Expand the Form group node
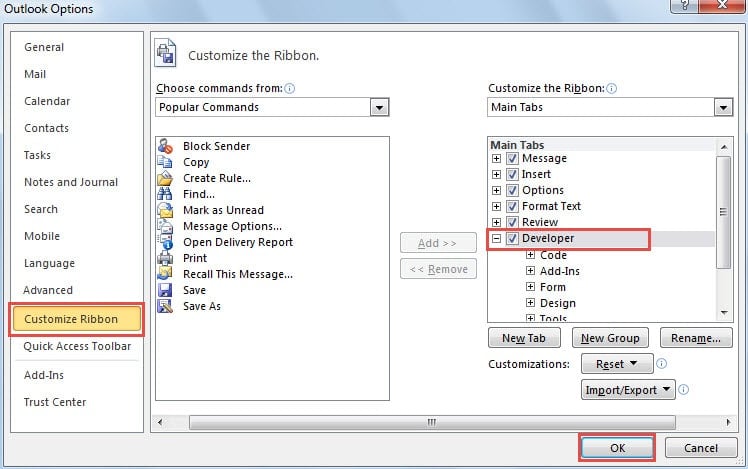 pos(530,287)
